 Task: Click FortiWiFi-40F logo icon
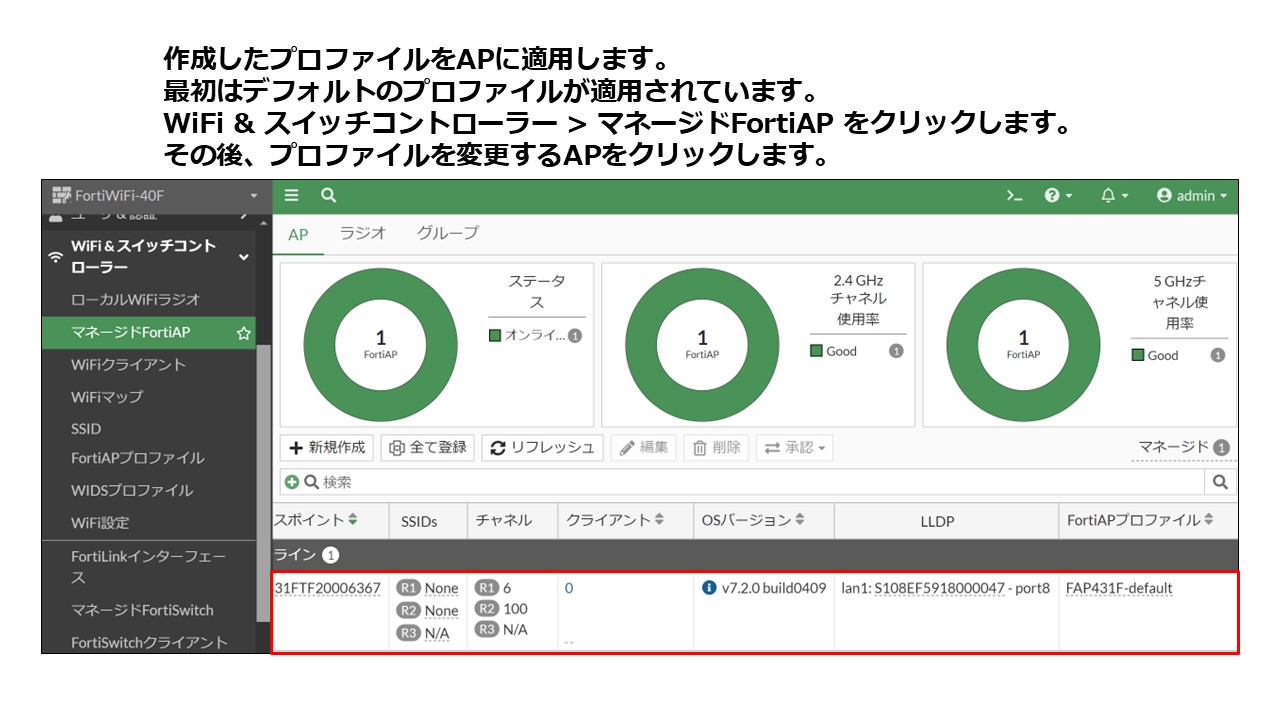point(60,195)
